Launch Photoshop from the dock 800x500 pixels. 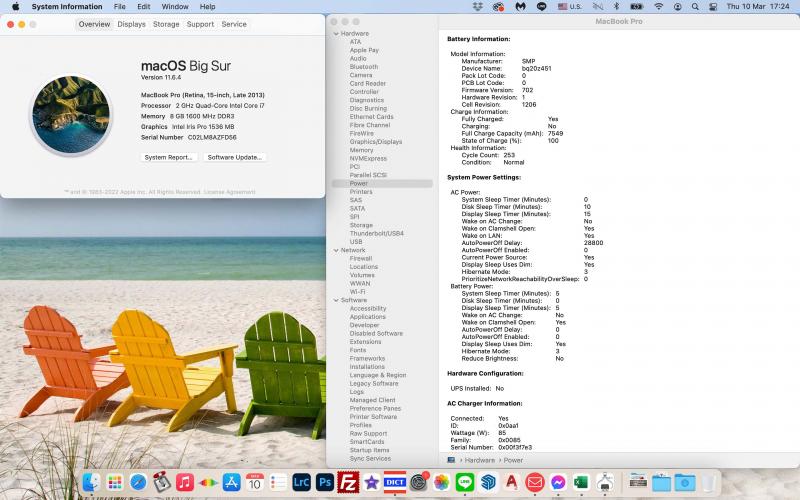point(325,482)
